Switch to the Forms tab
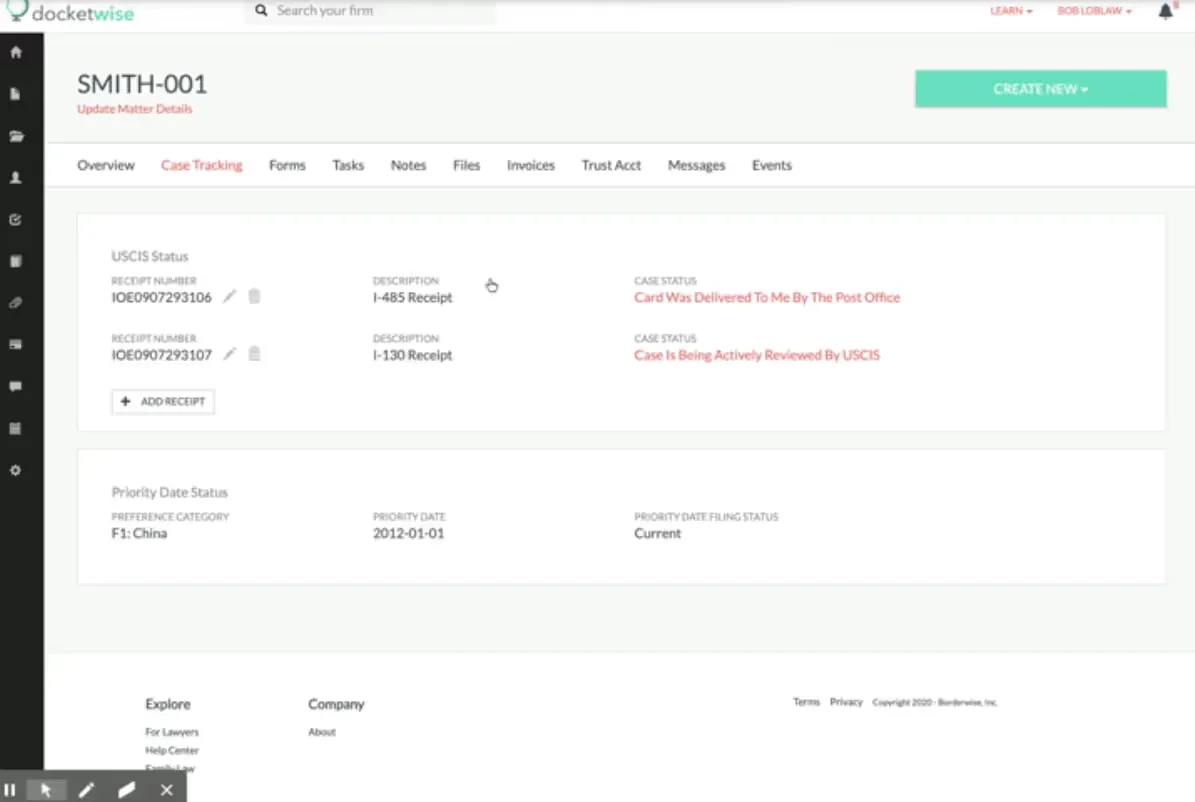Screen dimensions: 1195x802 [287, 165]
